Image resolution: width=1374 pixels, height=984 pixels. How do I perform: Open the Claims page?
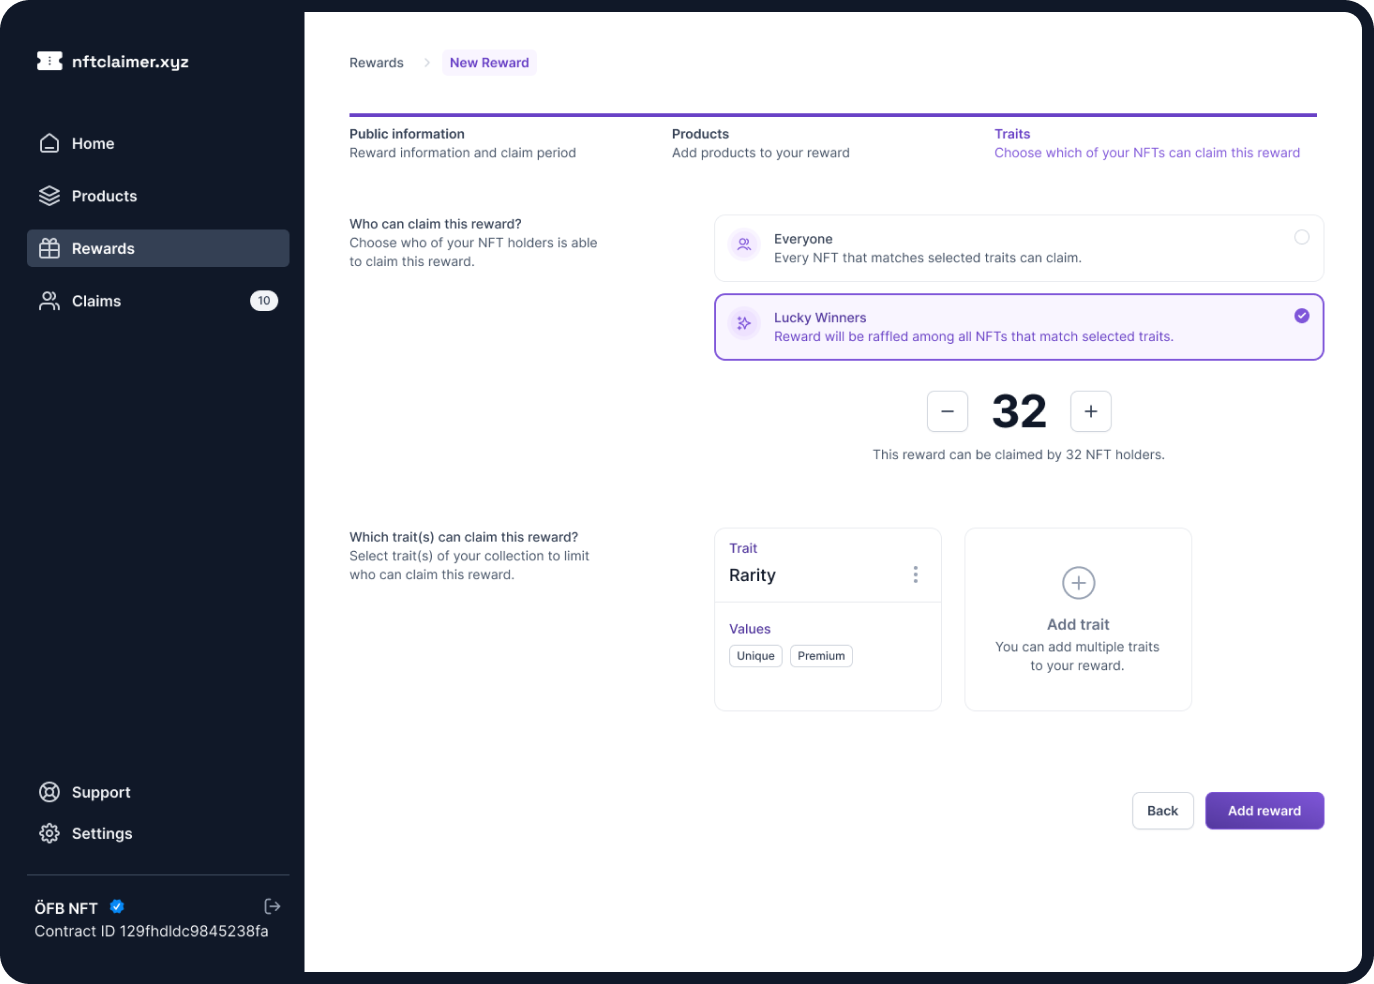click(x=96, y=301)
